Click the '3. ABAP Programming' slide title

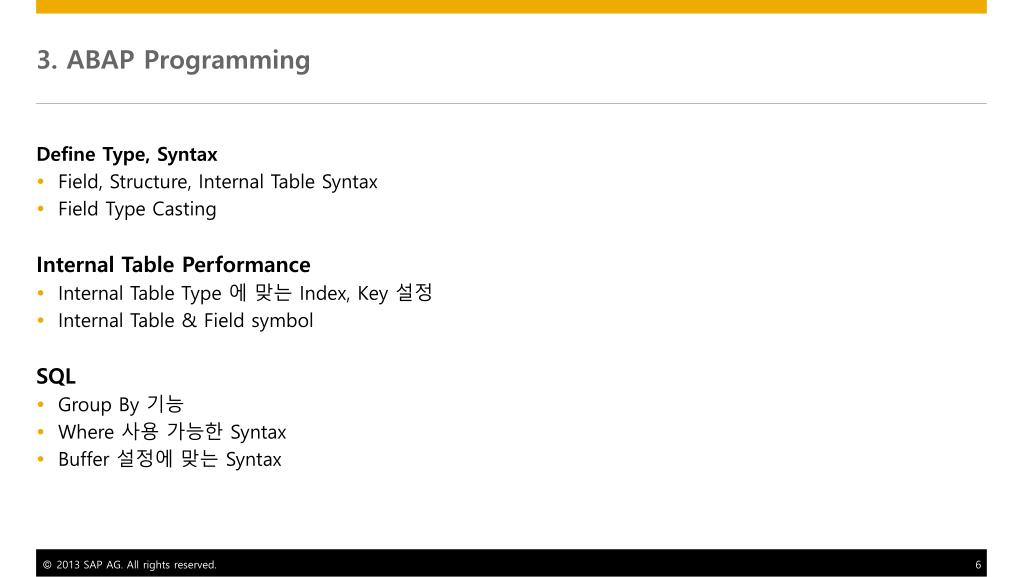[174, 60]
